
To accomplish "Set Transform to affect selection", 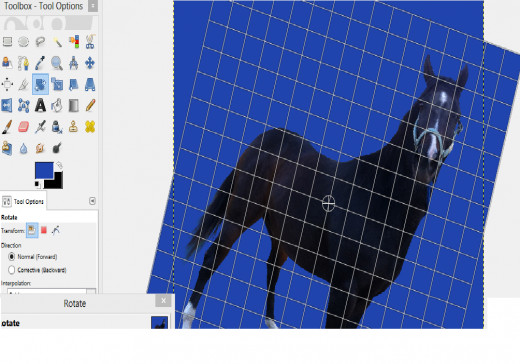I will pyautogui.click(x=44, y=230).
